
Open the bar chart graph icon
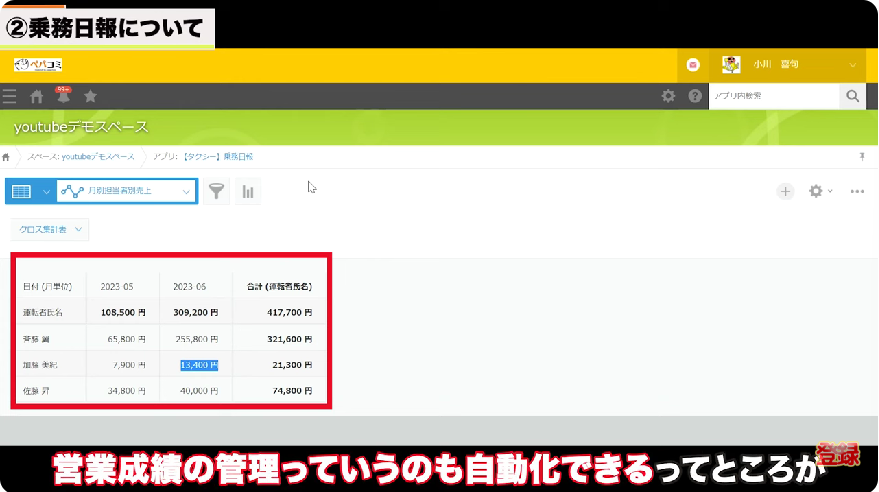247,191
